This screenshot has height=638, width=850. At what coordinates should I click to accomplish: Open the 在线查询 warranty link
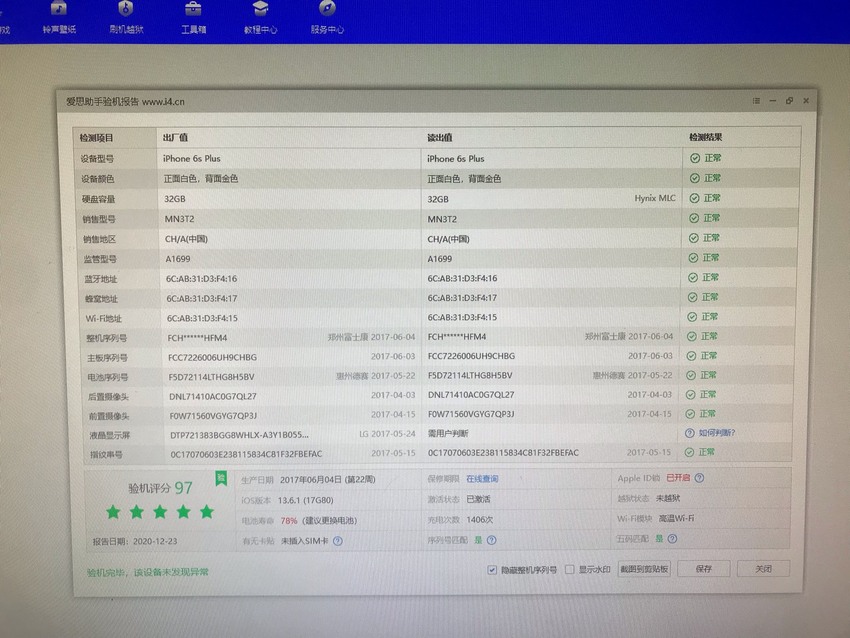(x=482, y=479)
